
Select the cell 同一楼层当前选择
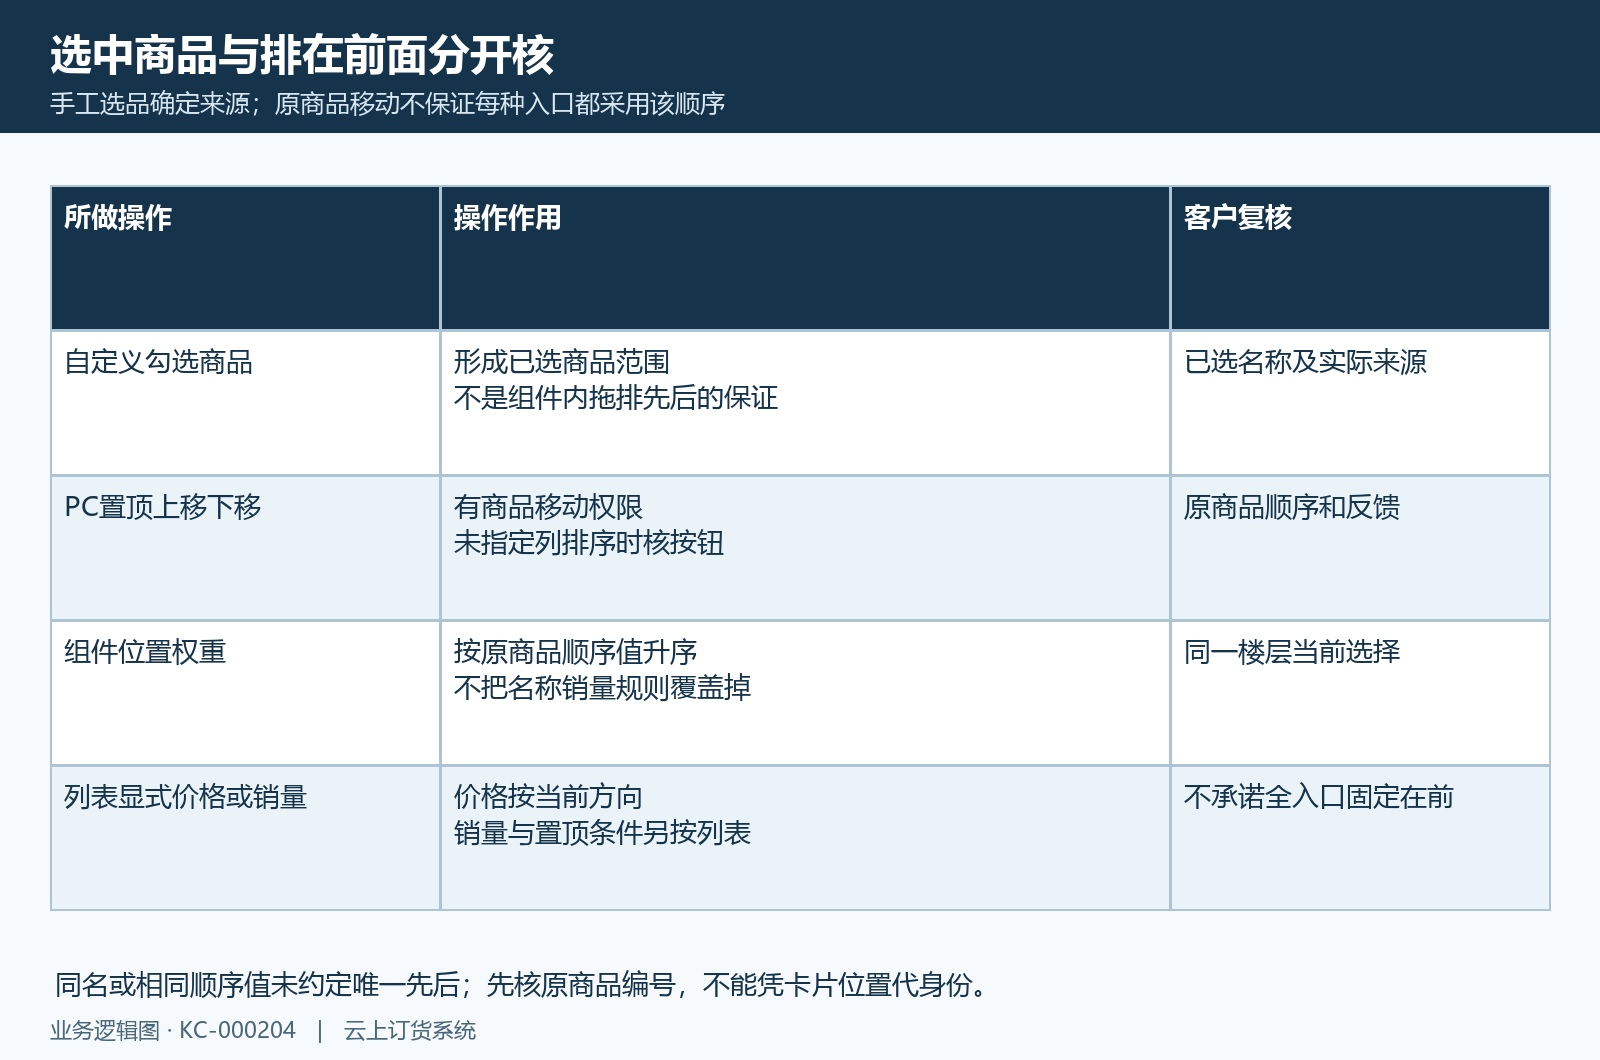tap(1360, 693)
